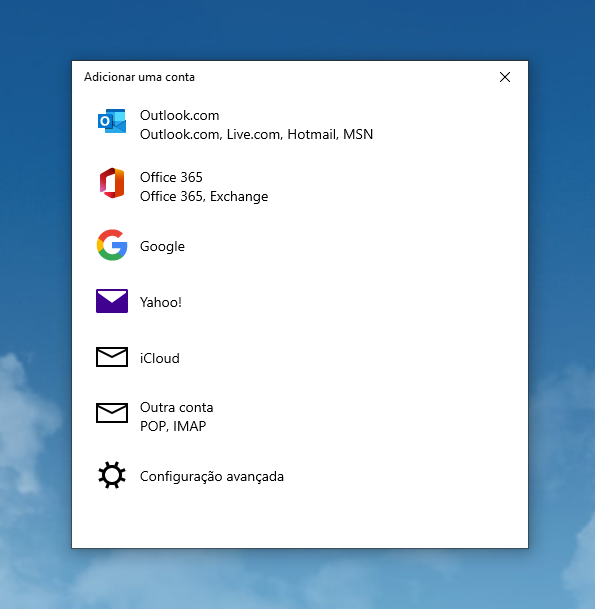Click the red Office 365 logo icon

pos(112,183)
